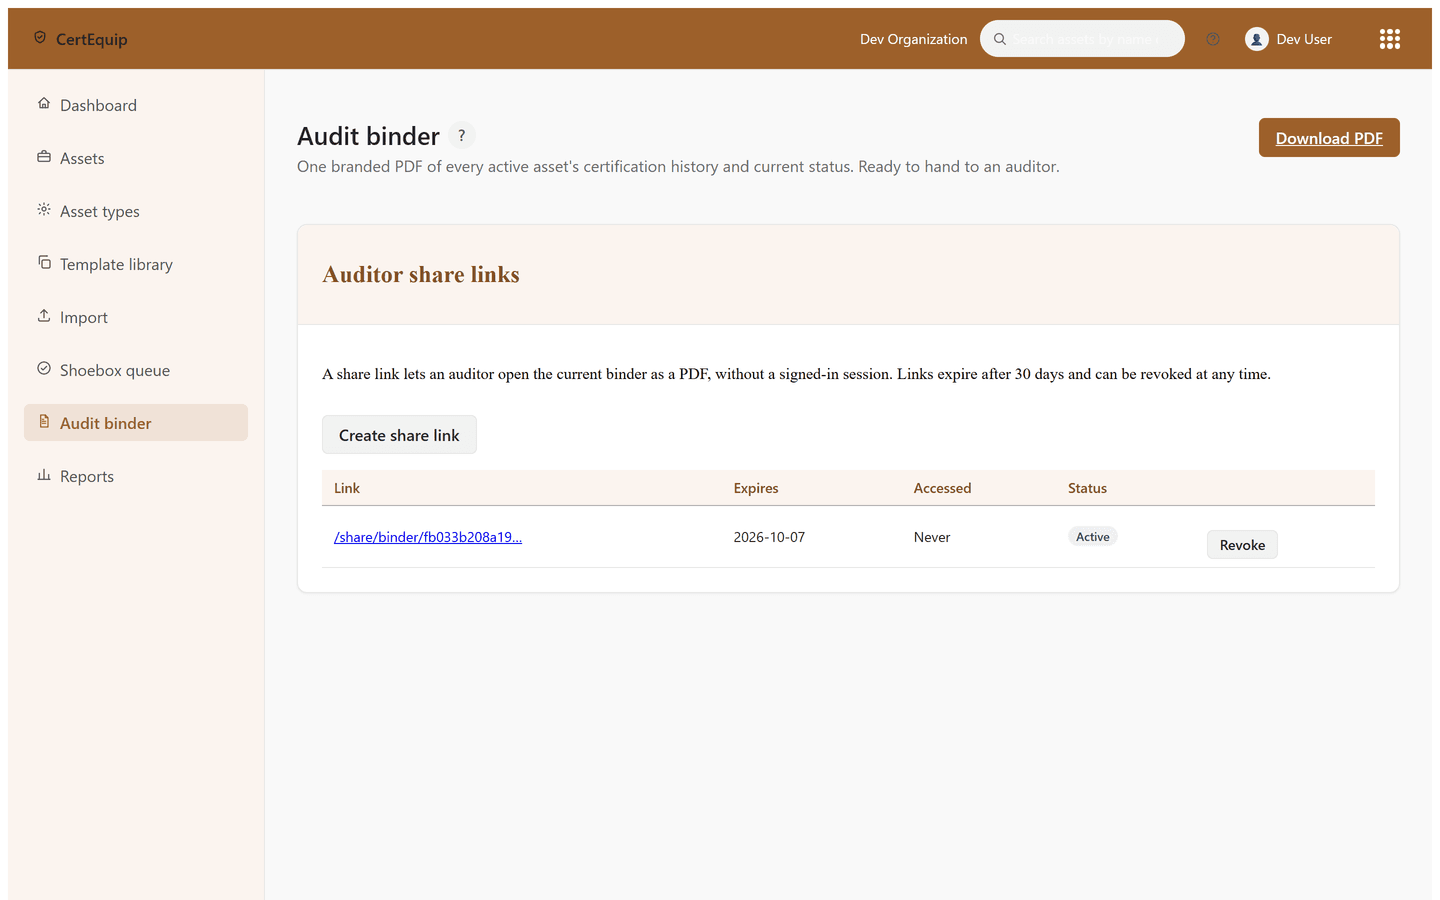Click the Asset types gear icon
The image size is (1440, 900).
point(44,210)
